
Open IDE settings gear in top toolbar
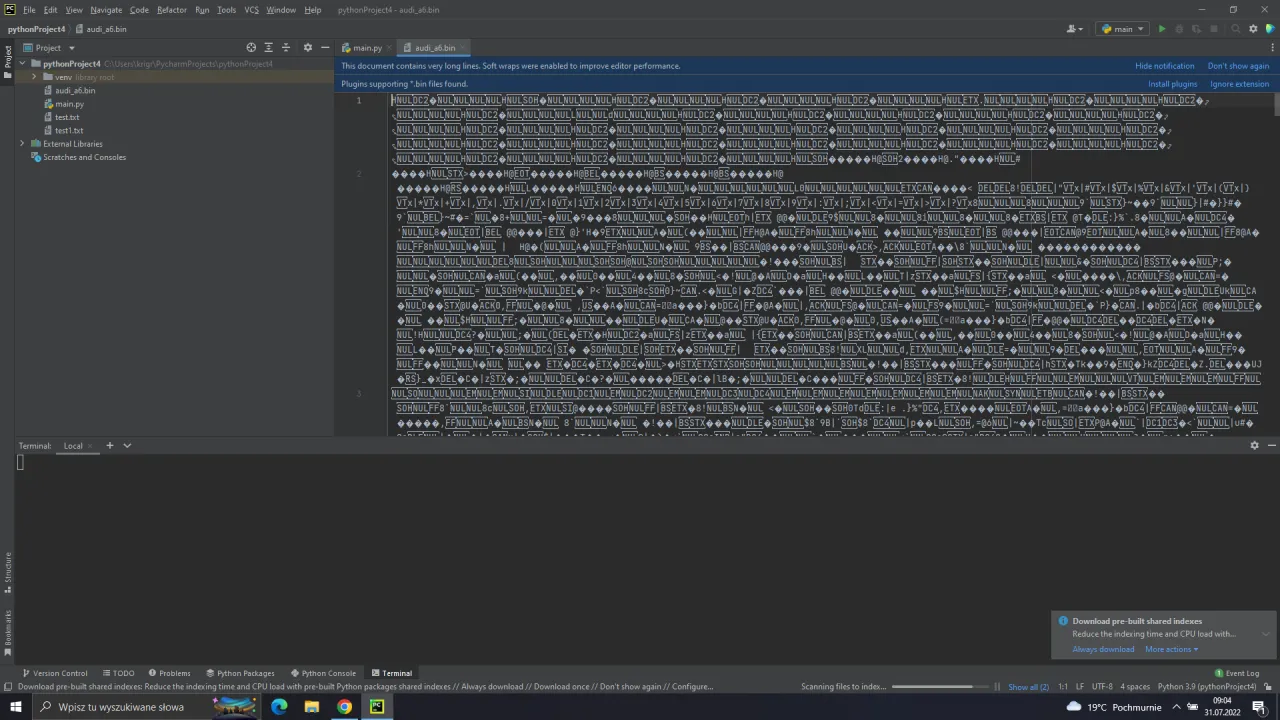coord(1253,29)
